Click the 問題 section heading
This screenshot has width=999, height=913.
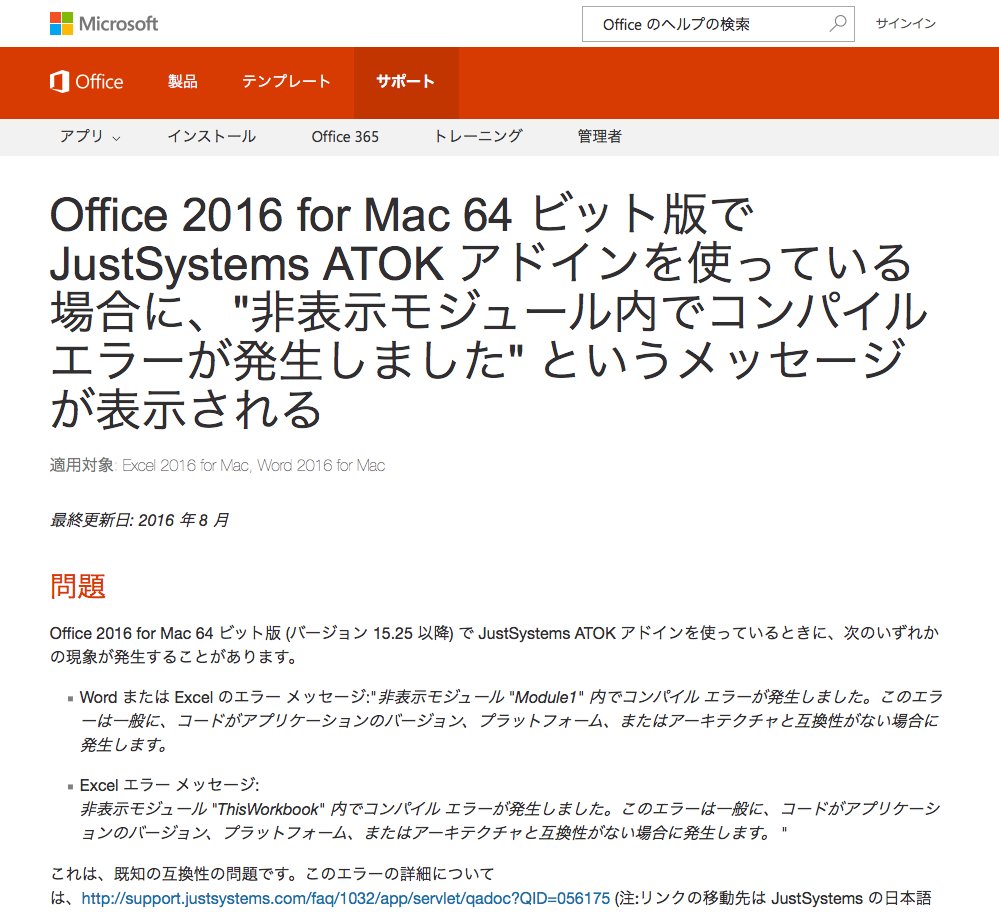coord(78,586)
